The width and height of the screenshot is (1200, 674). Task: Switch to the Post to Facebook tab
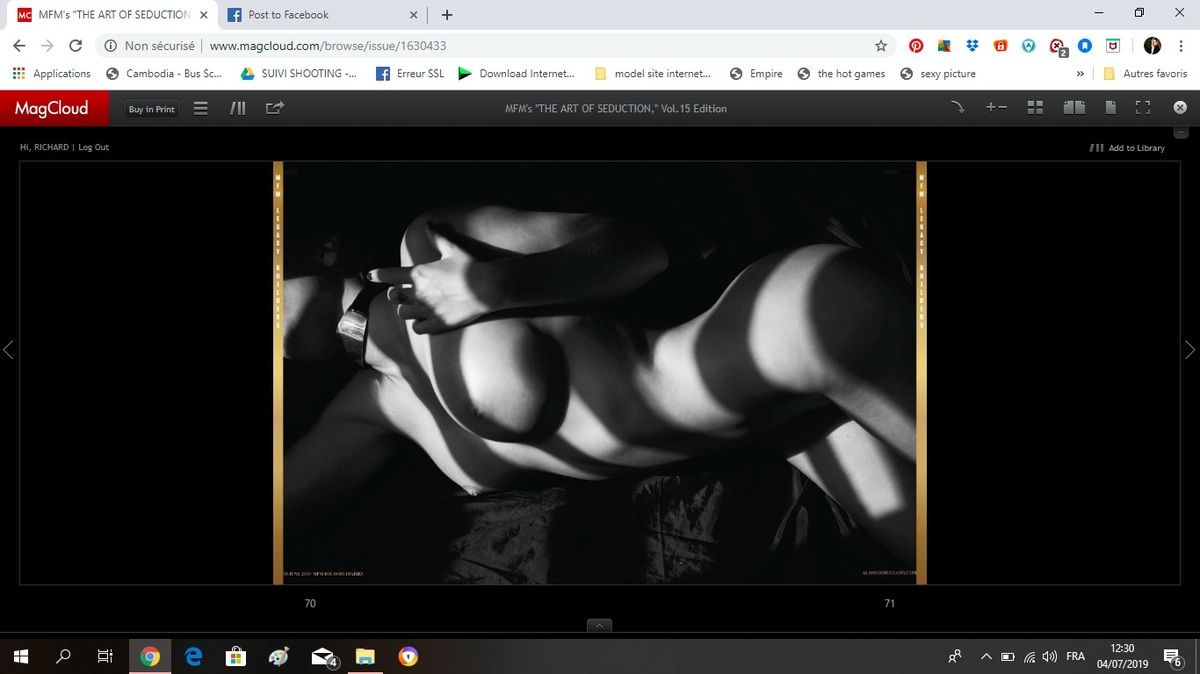coord(320,15)
